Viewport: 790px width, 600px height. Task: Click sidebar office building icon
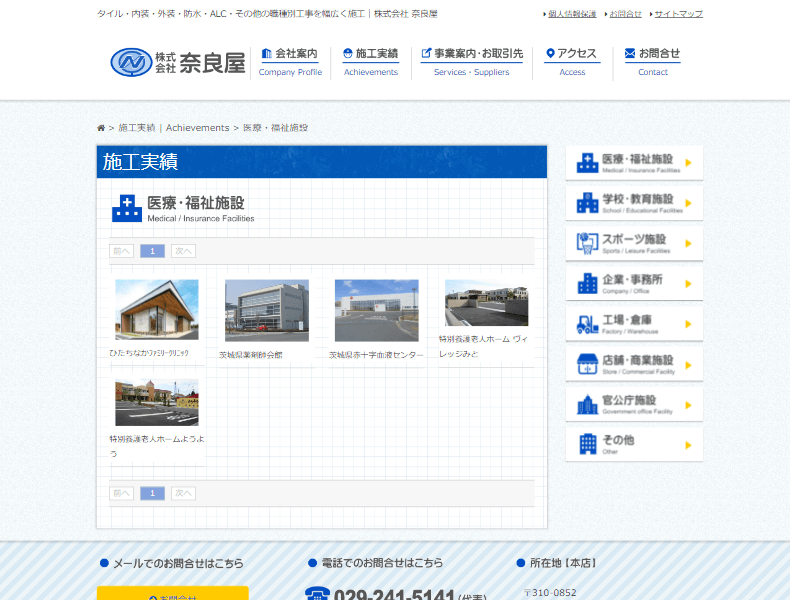point(587,284)
